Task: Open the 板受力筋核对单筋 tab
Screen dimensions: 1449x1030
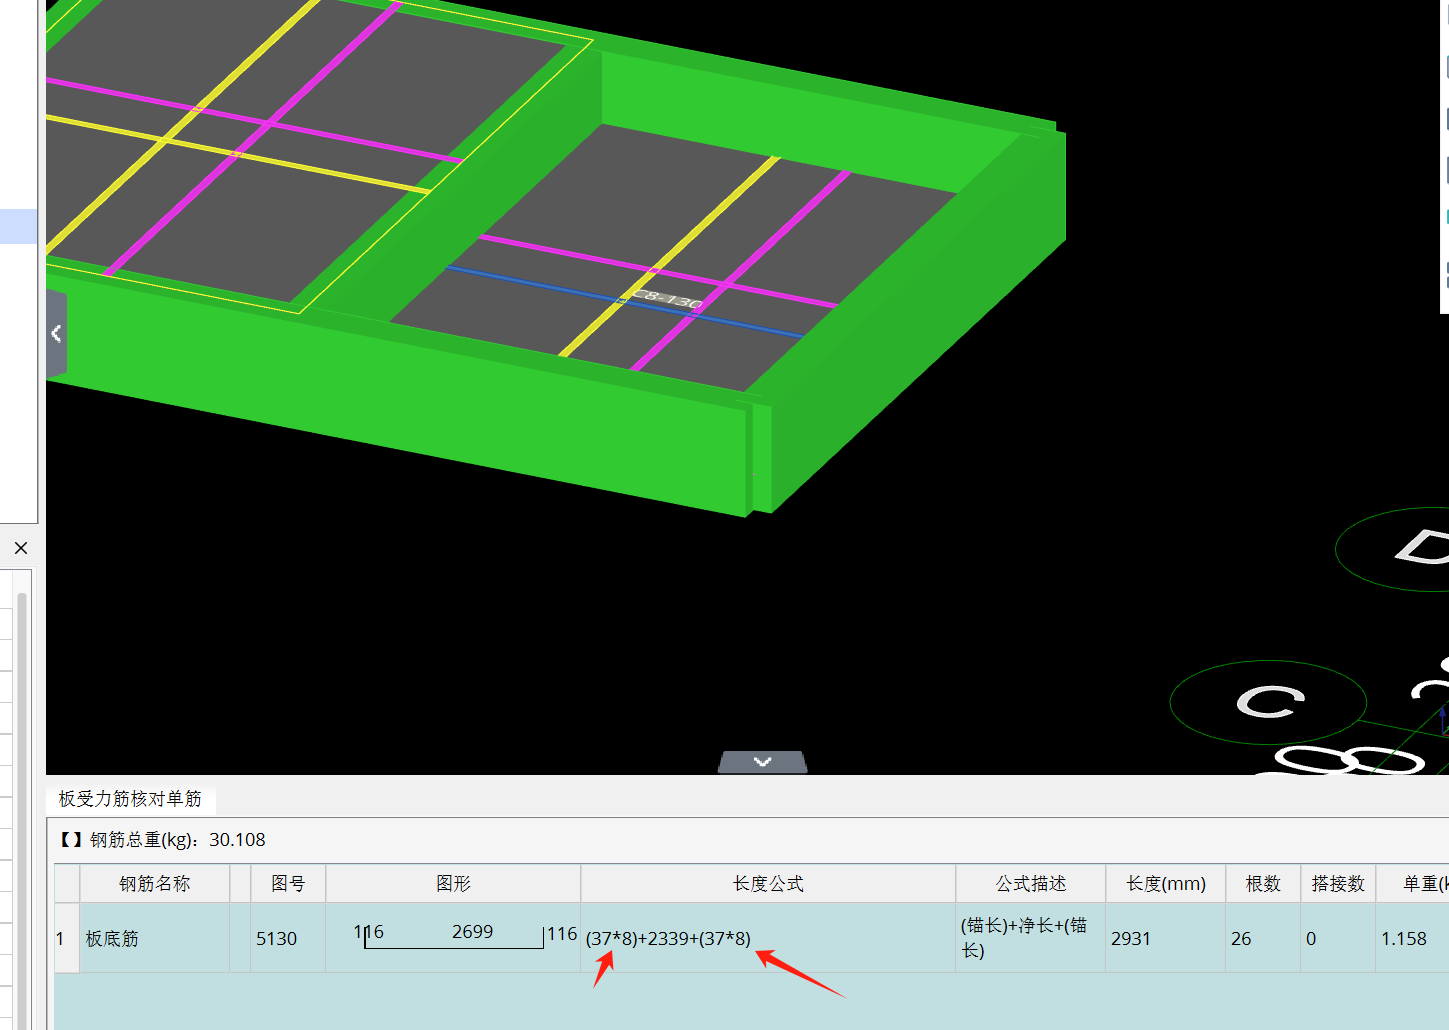Action: (x=130, y=799)
